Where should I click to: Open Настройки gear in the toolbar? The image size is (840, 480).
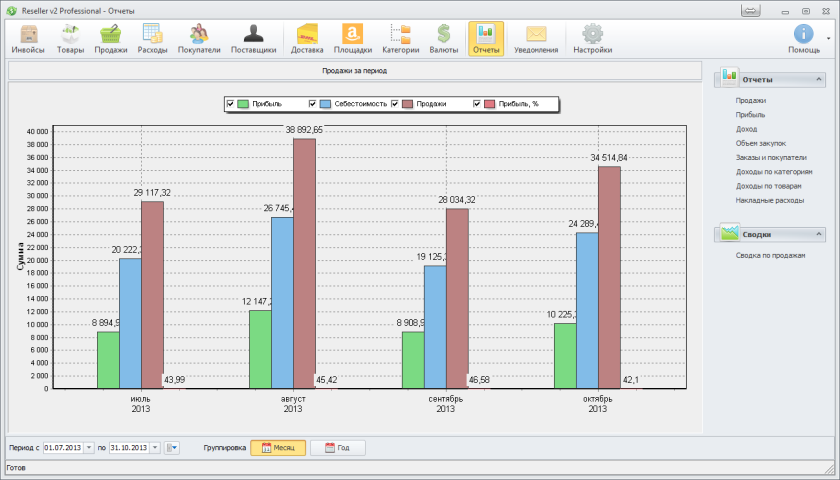point(592,39)
